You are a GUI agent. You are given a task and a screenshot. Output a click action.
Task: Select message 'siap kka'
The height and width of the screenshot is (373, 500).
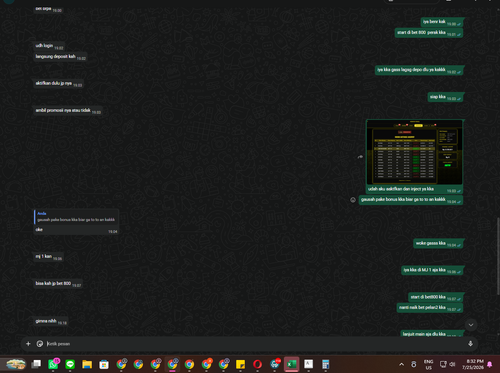coord(446,97)
